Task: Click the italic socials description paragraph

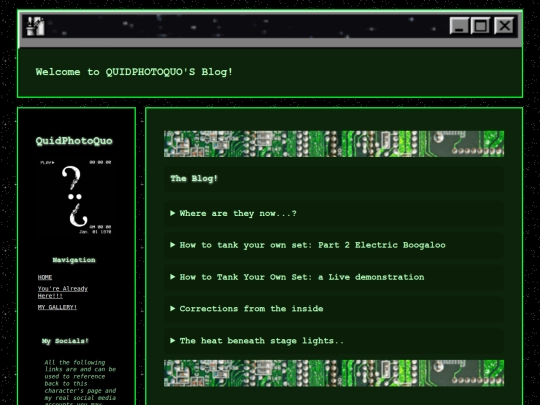Action: (80, 382)
